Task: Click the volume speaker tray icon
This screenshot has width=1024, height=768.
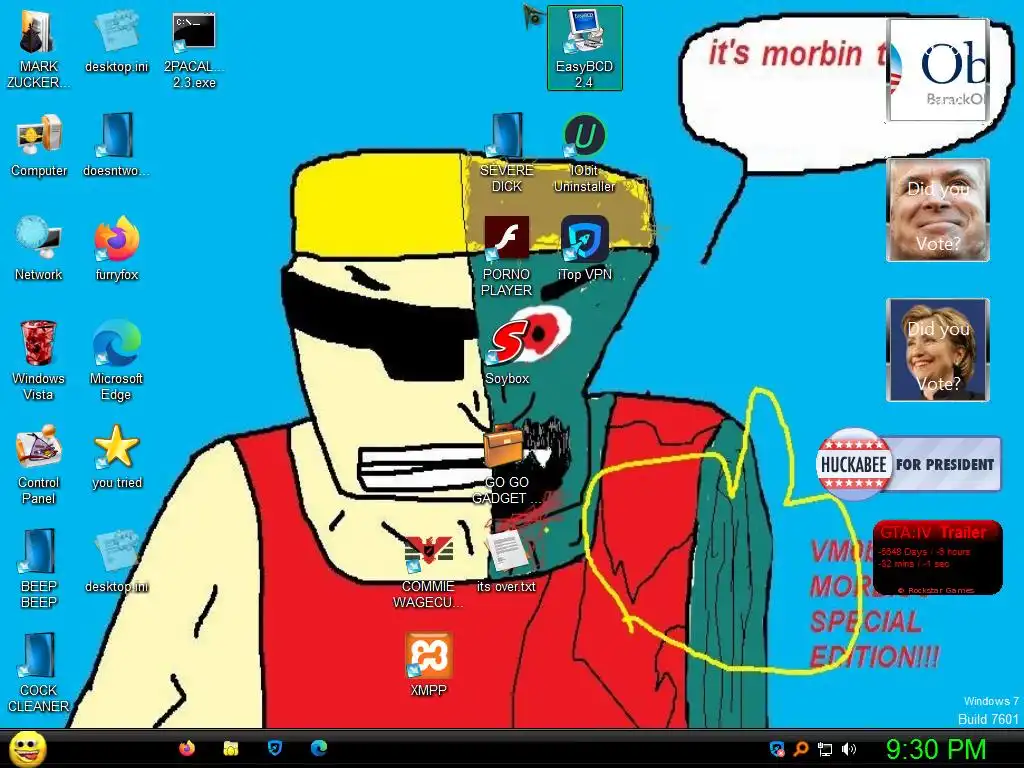Action: tap(849, 749)
